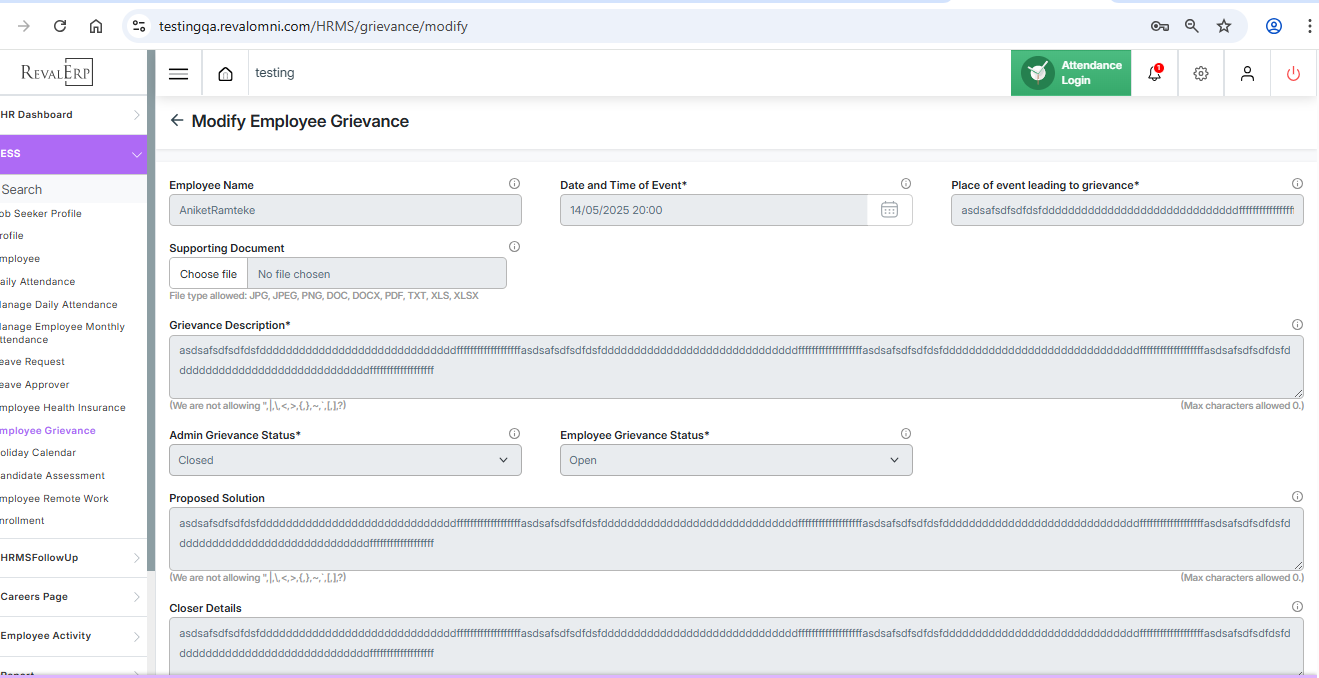
Task: Click the Choose file button
Action: (208, 274)
